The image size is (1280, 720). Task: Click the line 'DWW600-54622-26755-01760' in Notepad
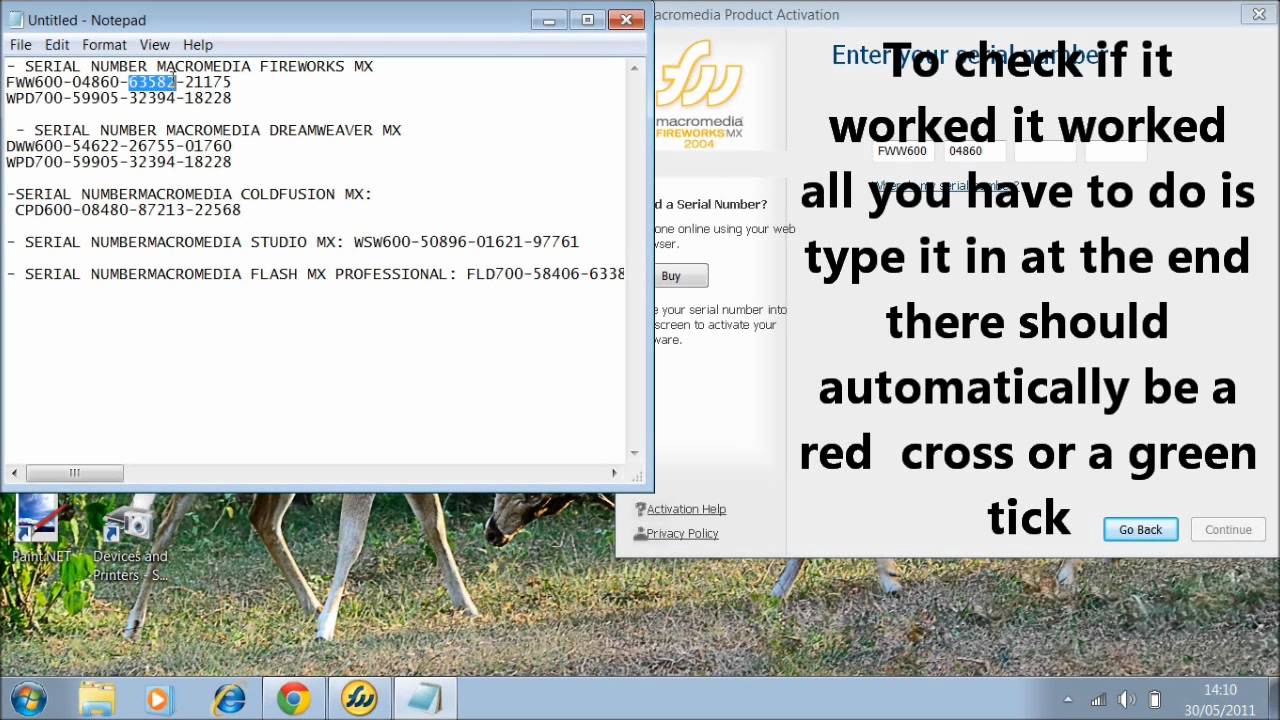coord(119,146)
